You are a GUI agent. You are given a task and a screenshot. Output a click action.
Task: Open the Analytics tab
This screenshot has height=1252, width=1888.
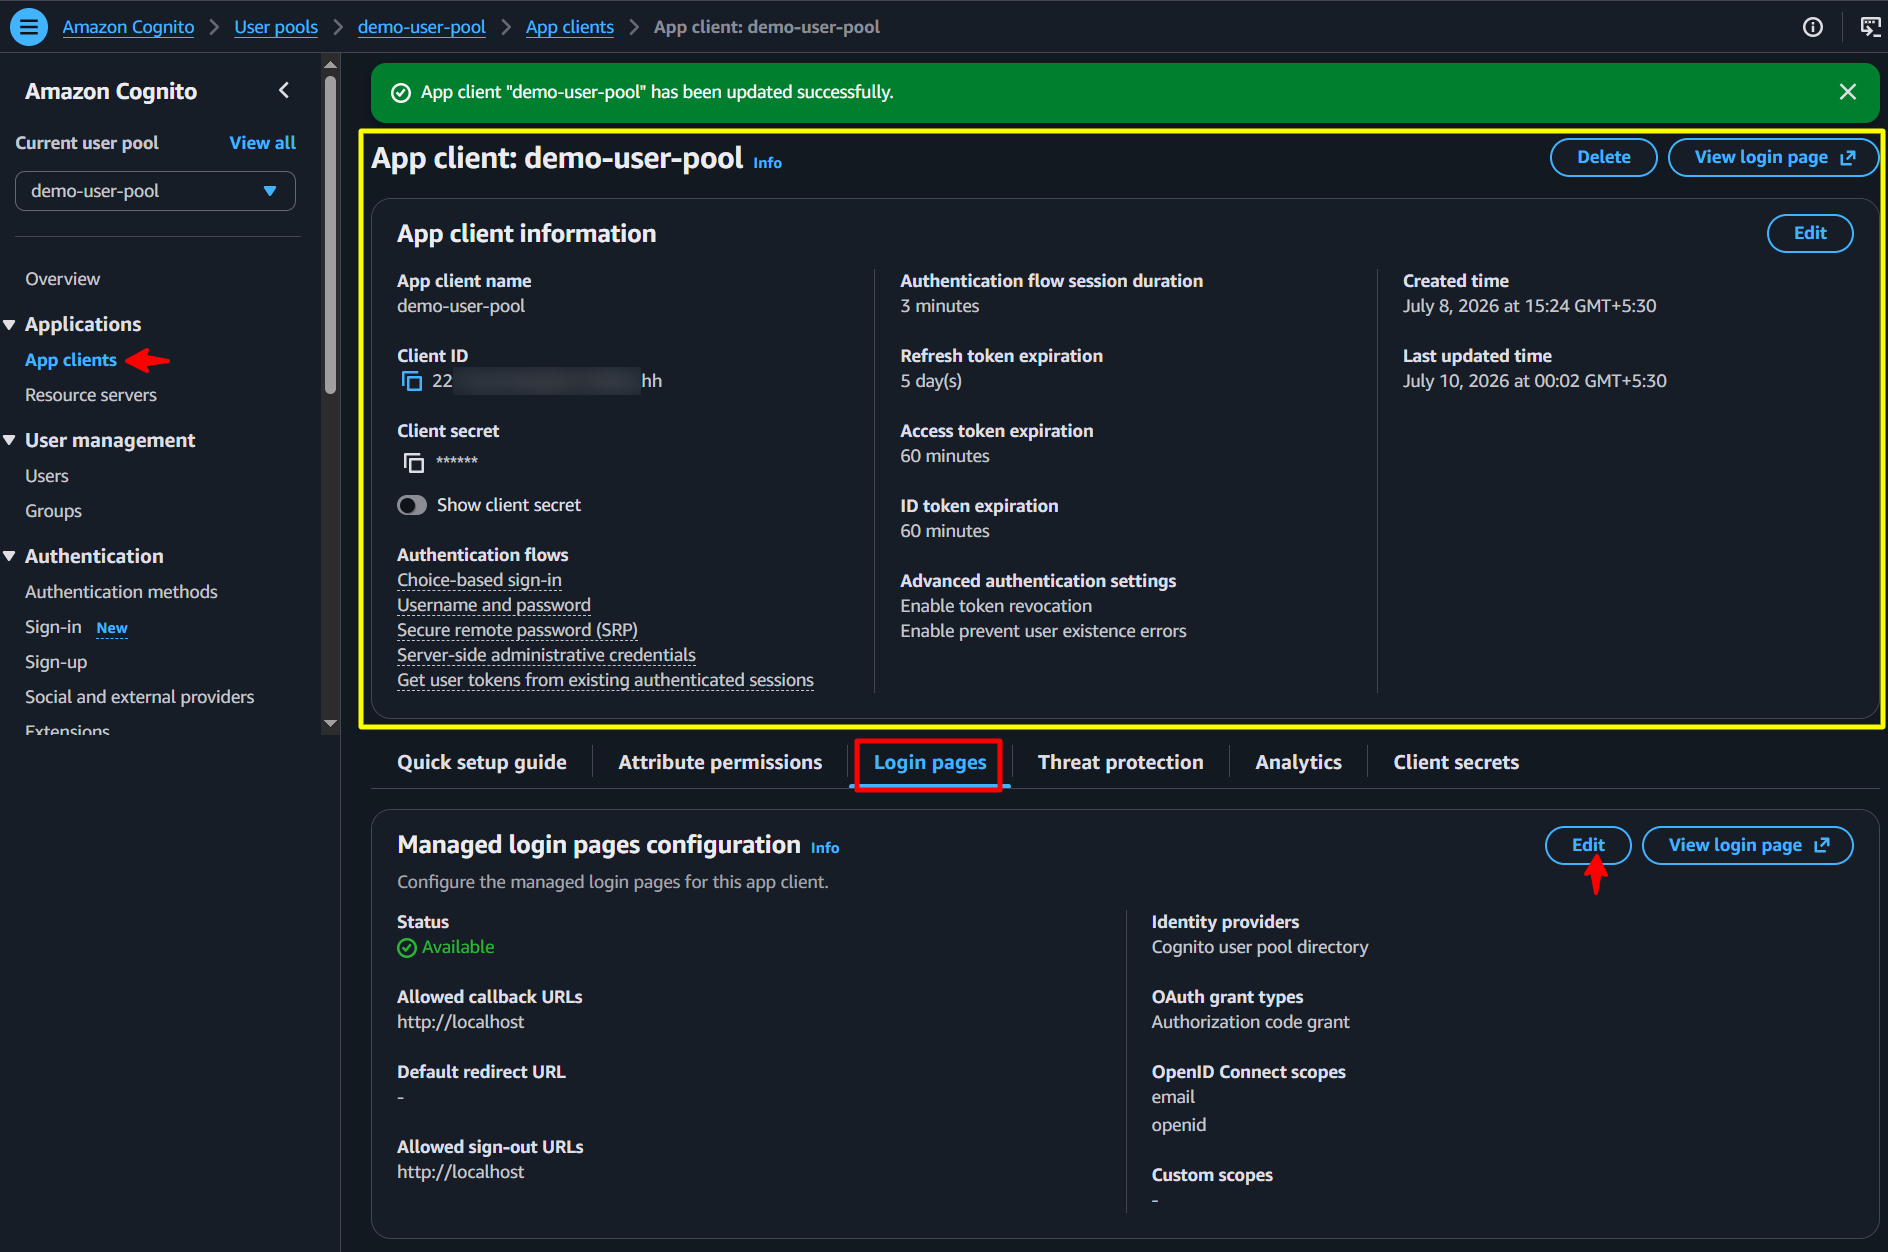pos(1298,762)
